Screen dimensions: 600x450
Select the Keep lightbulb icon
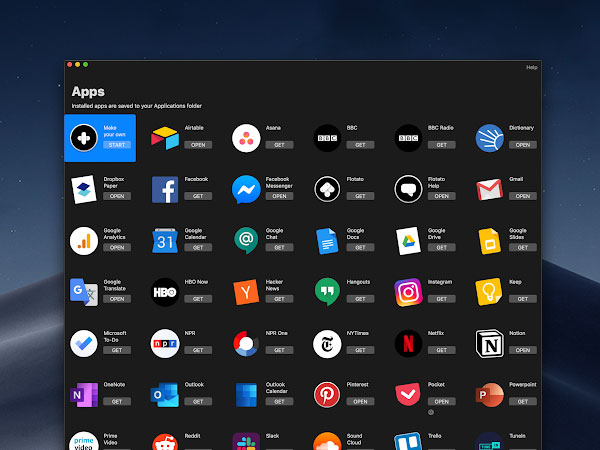pyautogui.click(x=489, y=292)
